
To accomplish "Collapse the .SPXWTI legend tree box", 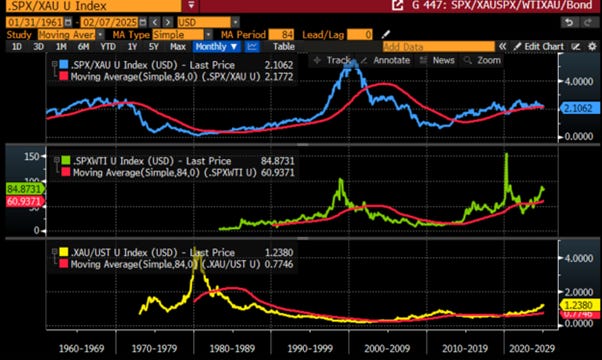I will click(x=56, y=160).
